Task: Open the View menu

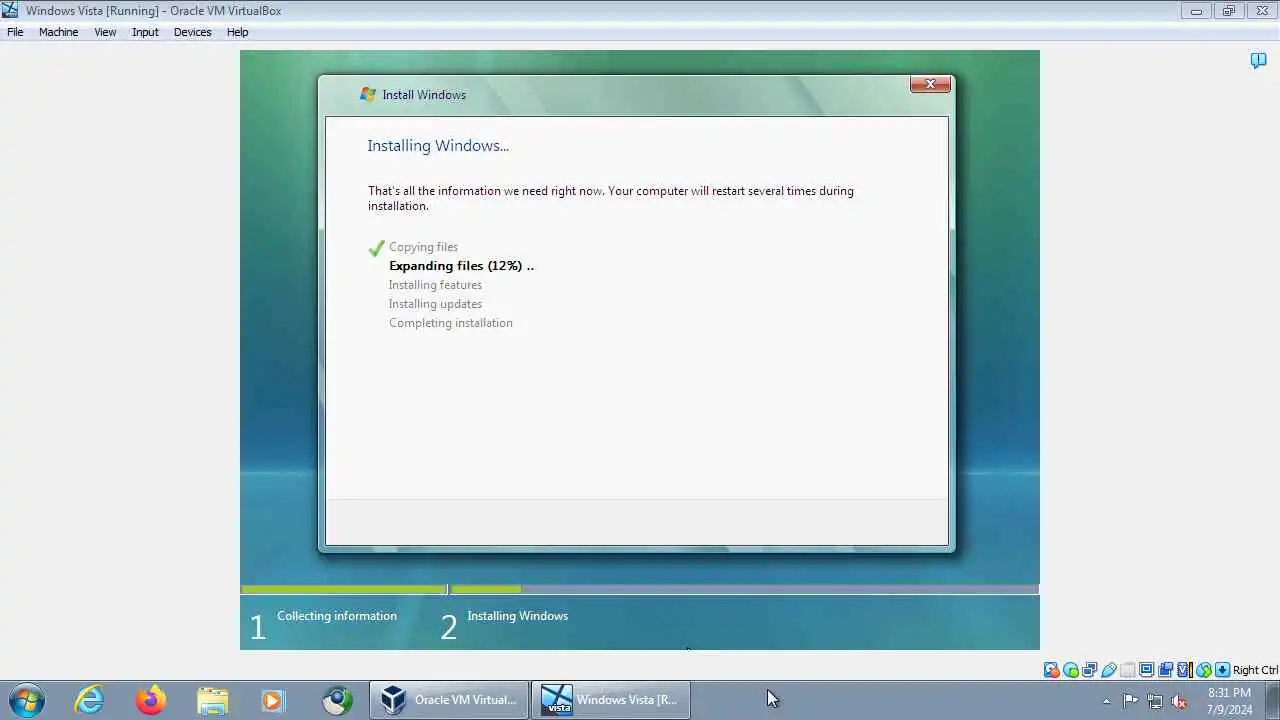Action: click(x=105, y=32)
